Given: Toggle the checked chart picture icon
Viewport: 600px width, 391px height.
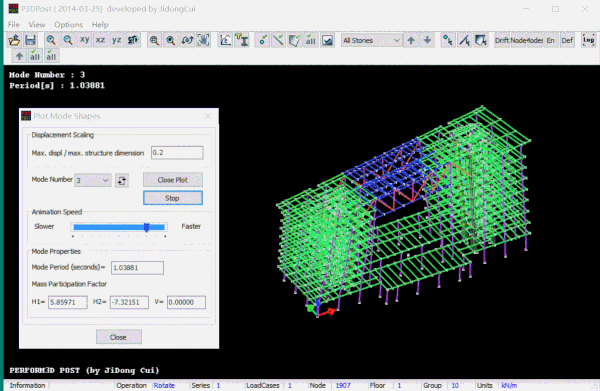Looking at the screenshot, I should pos(327,40).
